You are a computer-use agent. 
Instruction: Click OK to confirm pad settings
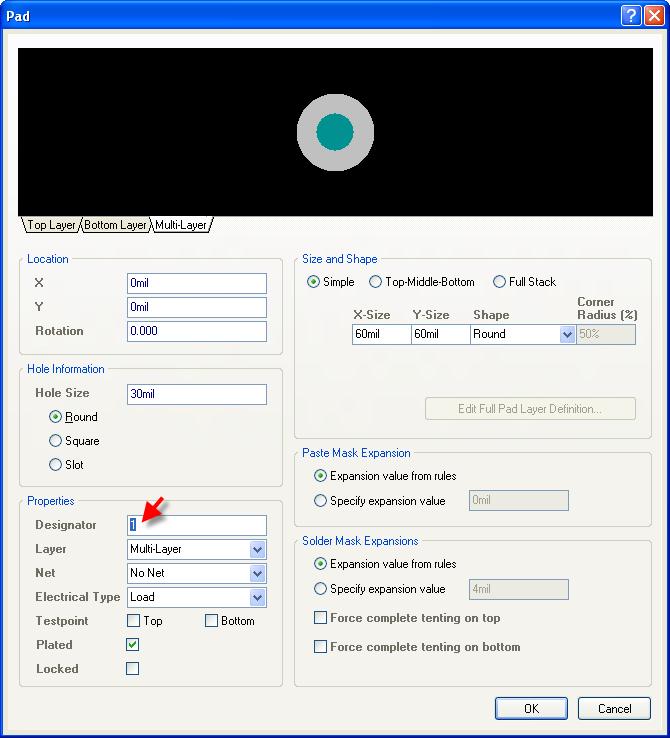click(x=531, y=709)
